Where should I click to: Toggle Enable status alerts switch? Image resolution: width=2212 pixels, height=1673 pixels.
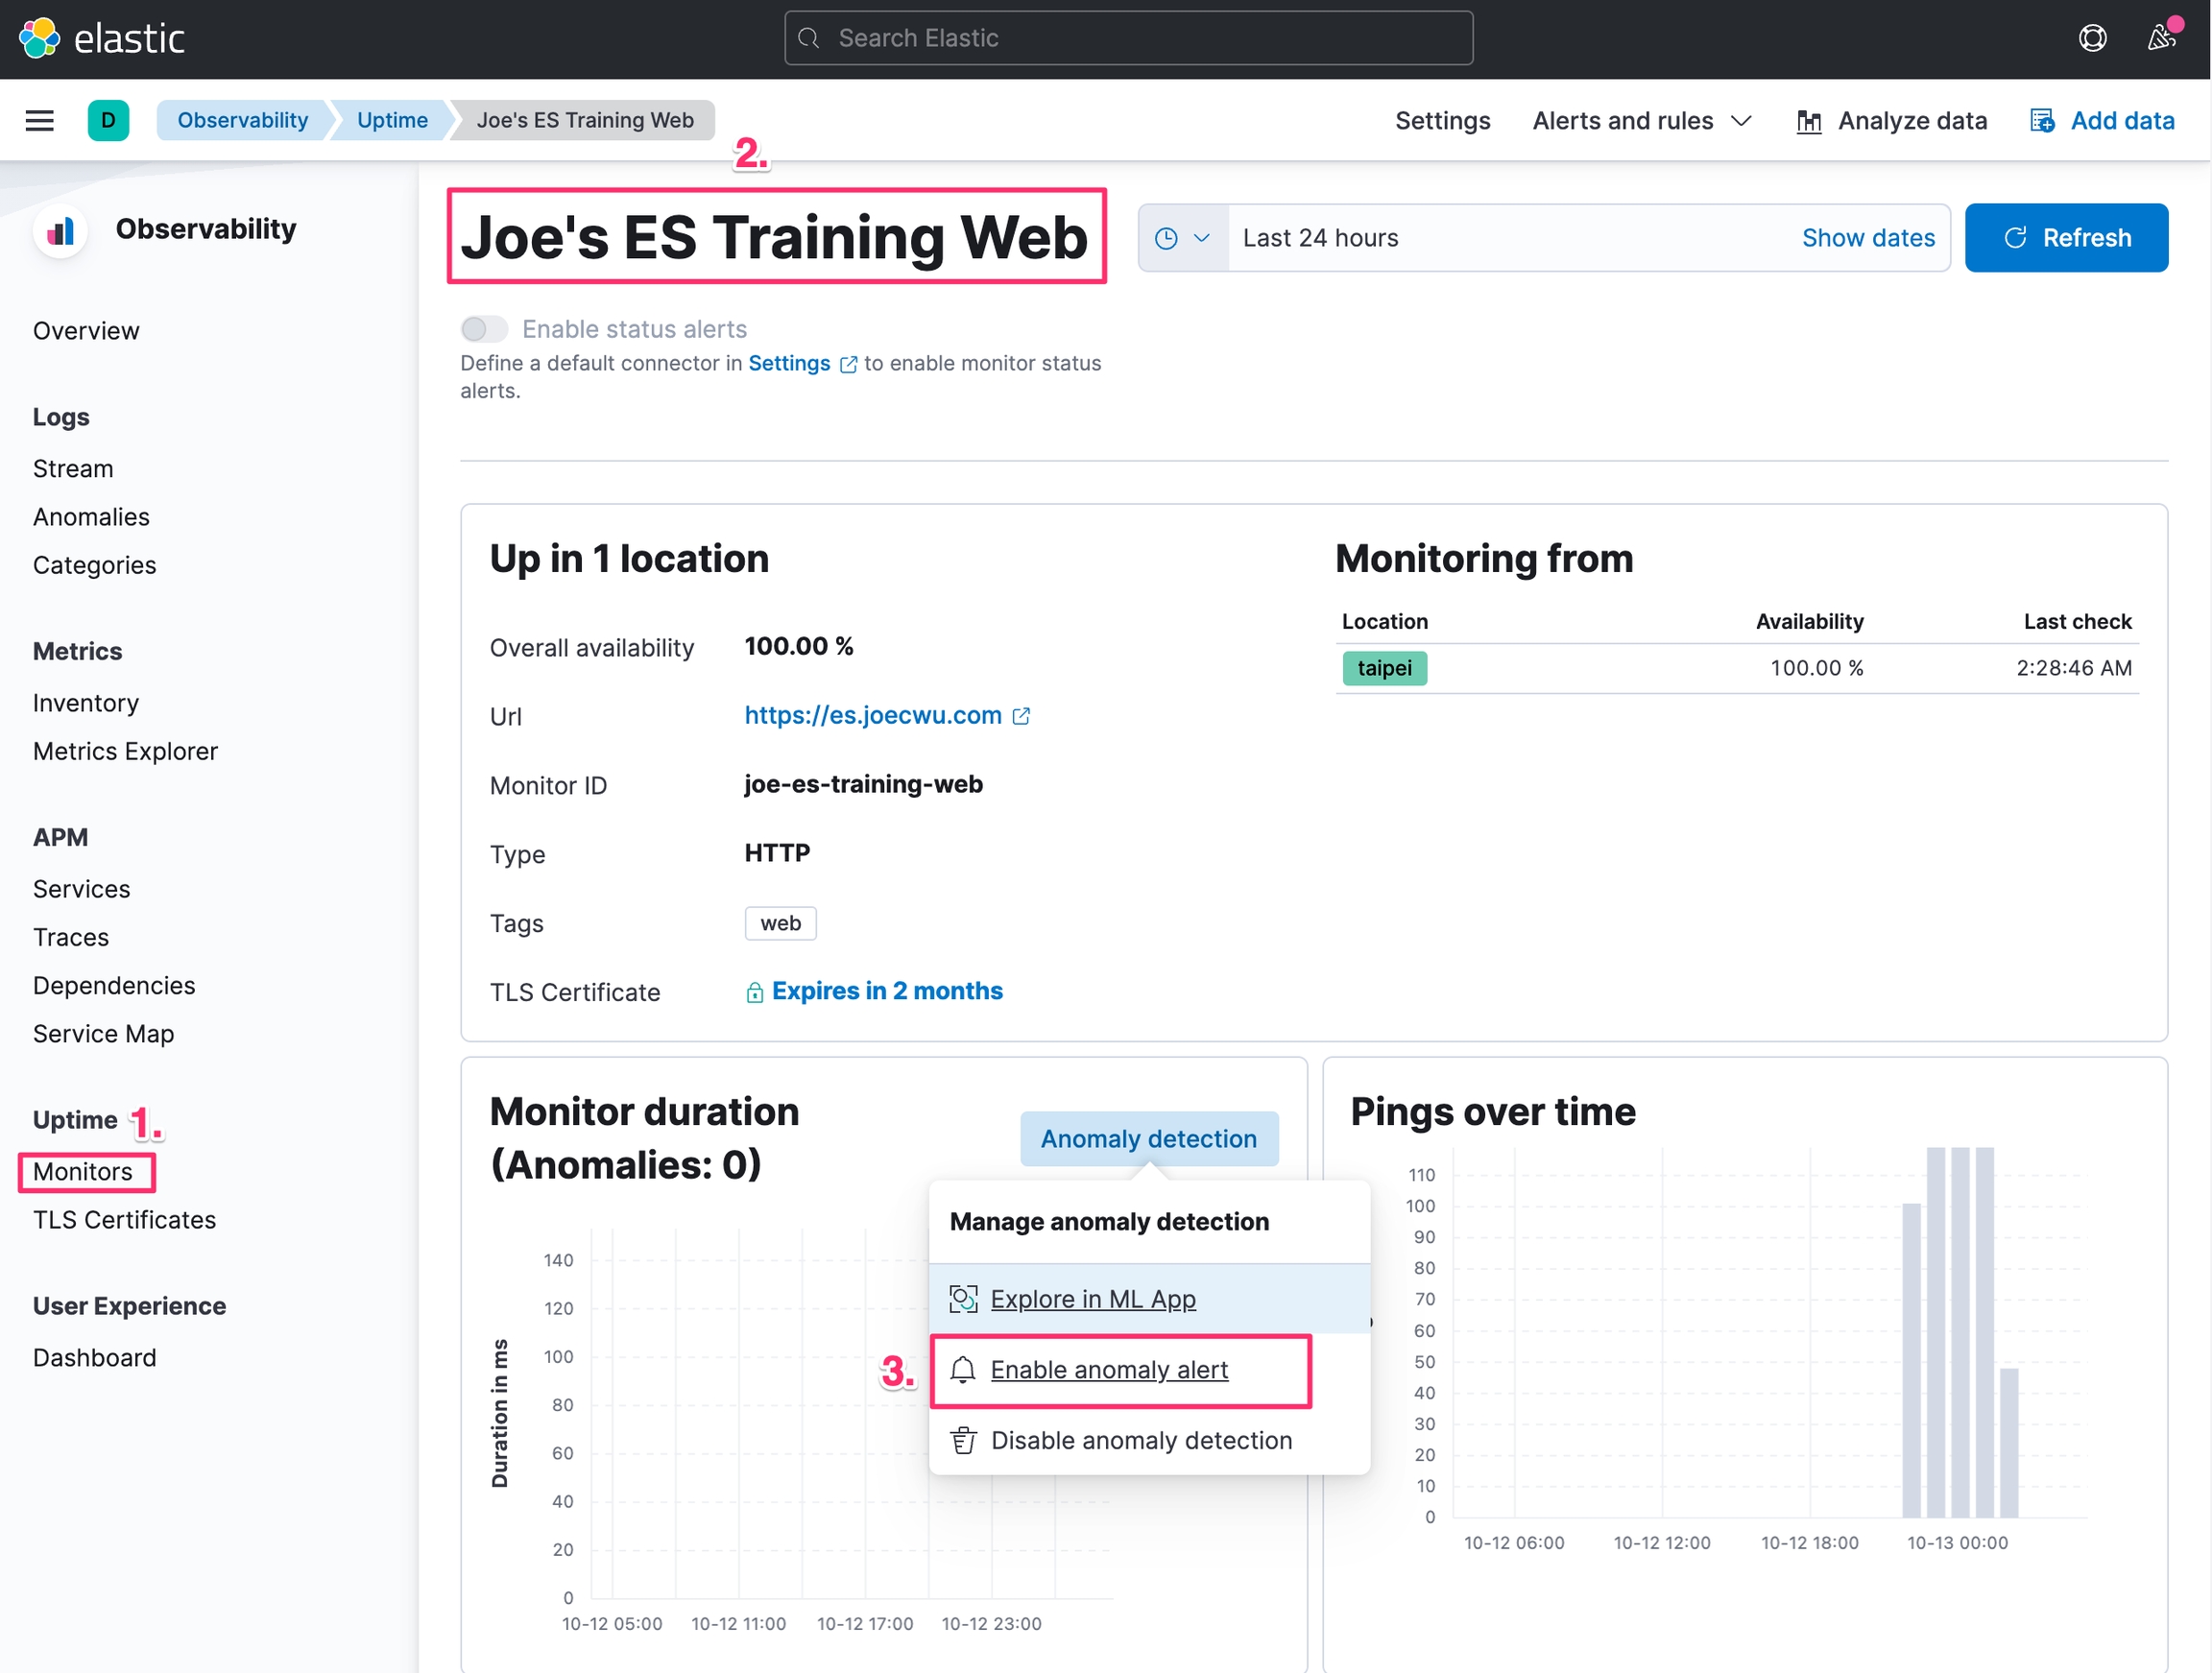click(x=484, y=329)
